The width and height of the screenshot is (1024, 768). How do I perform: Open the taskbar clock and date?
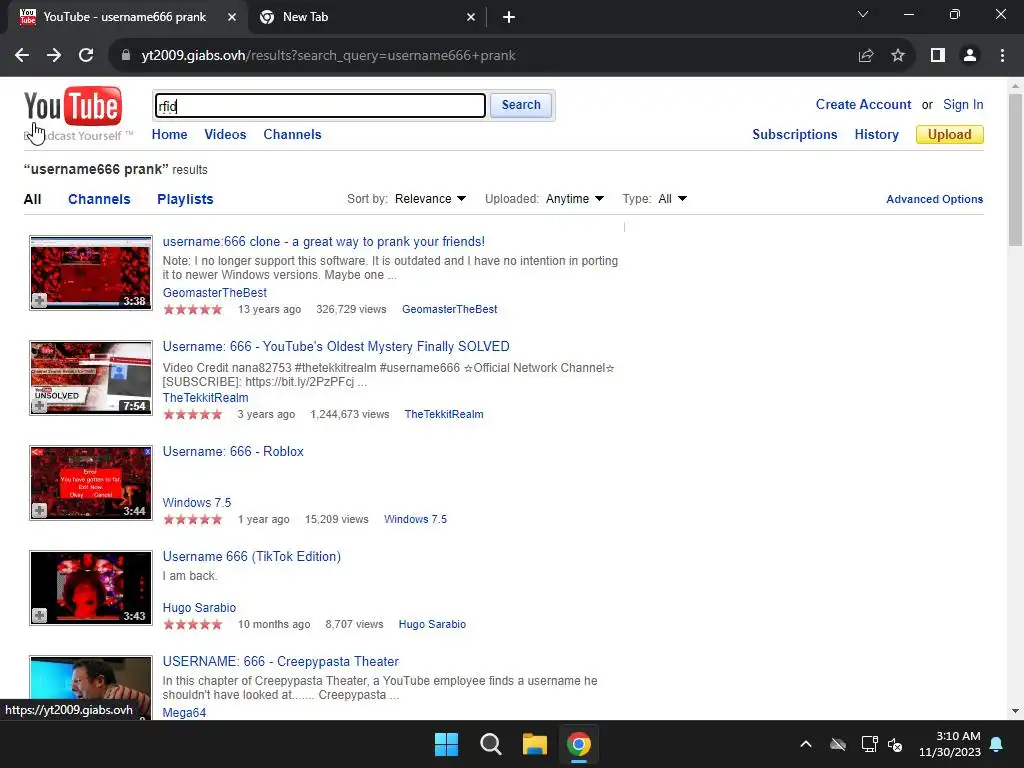coord(950,744)
